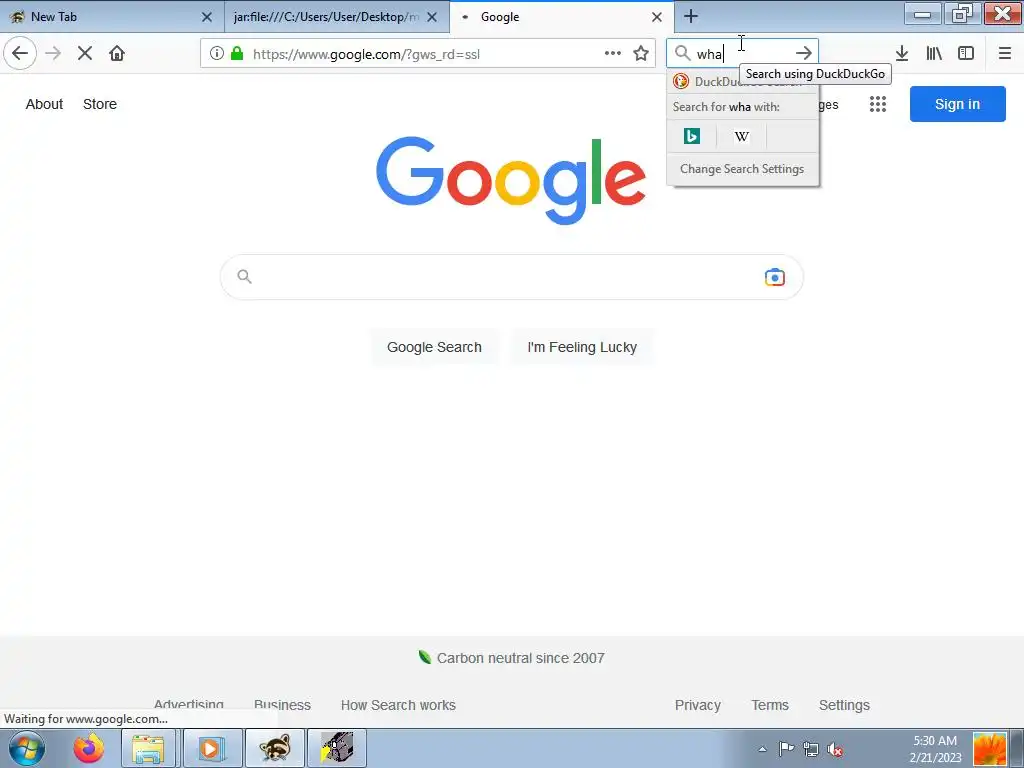1024x768 pixels.
Task: Open the downloads arrow icon
Action: click(x=902, y=53)
